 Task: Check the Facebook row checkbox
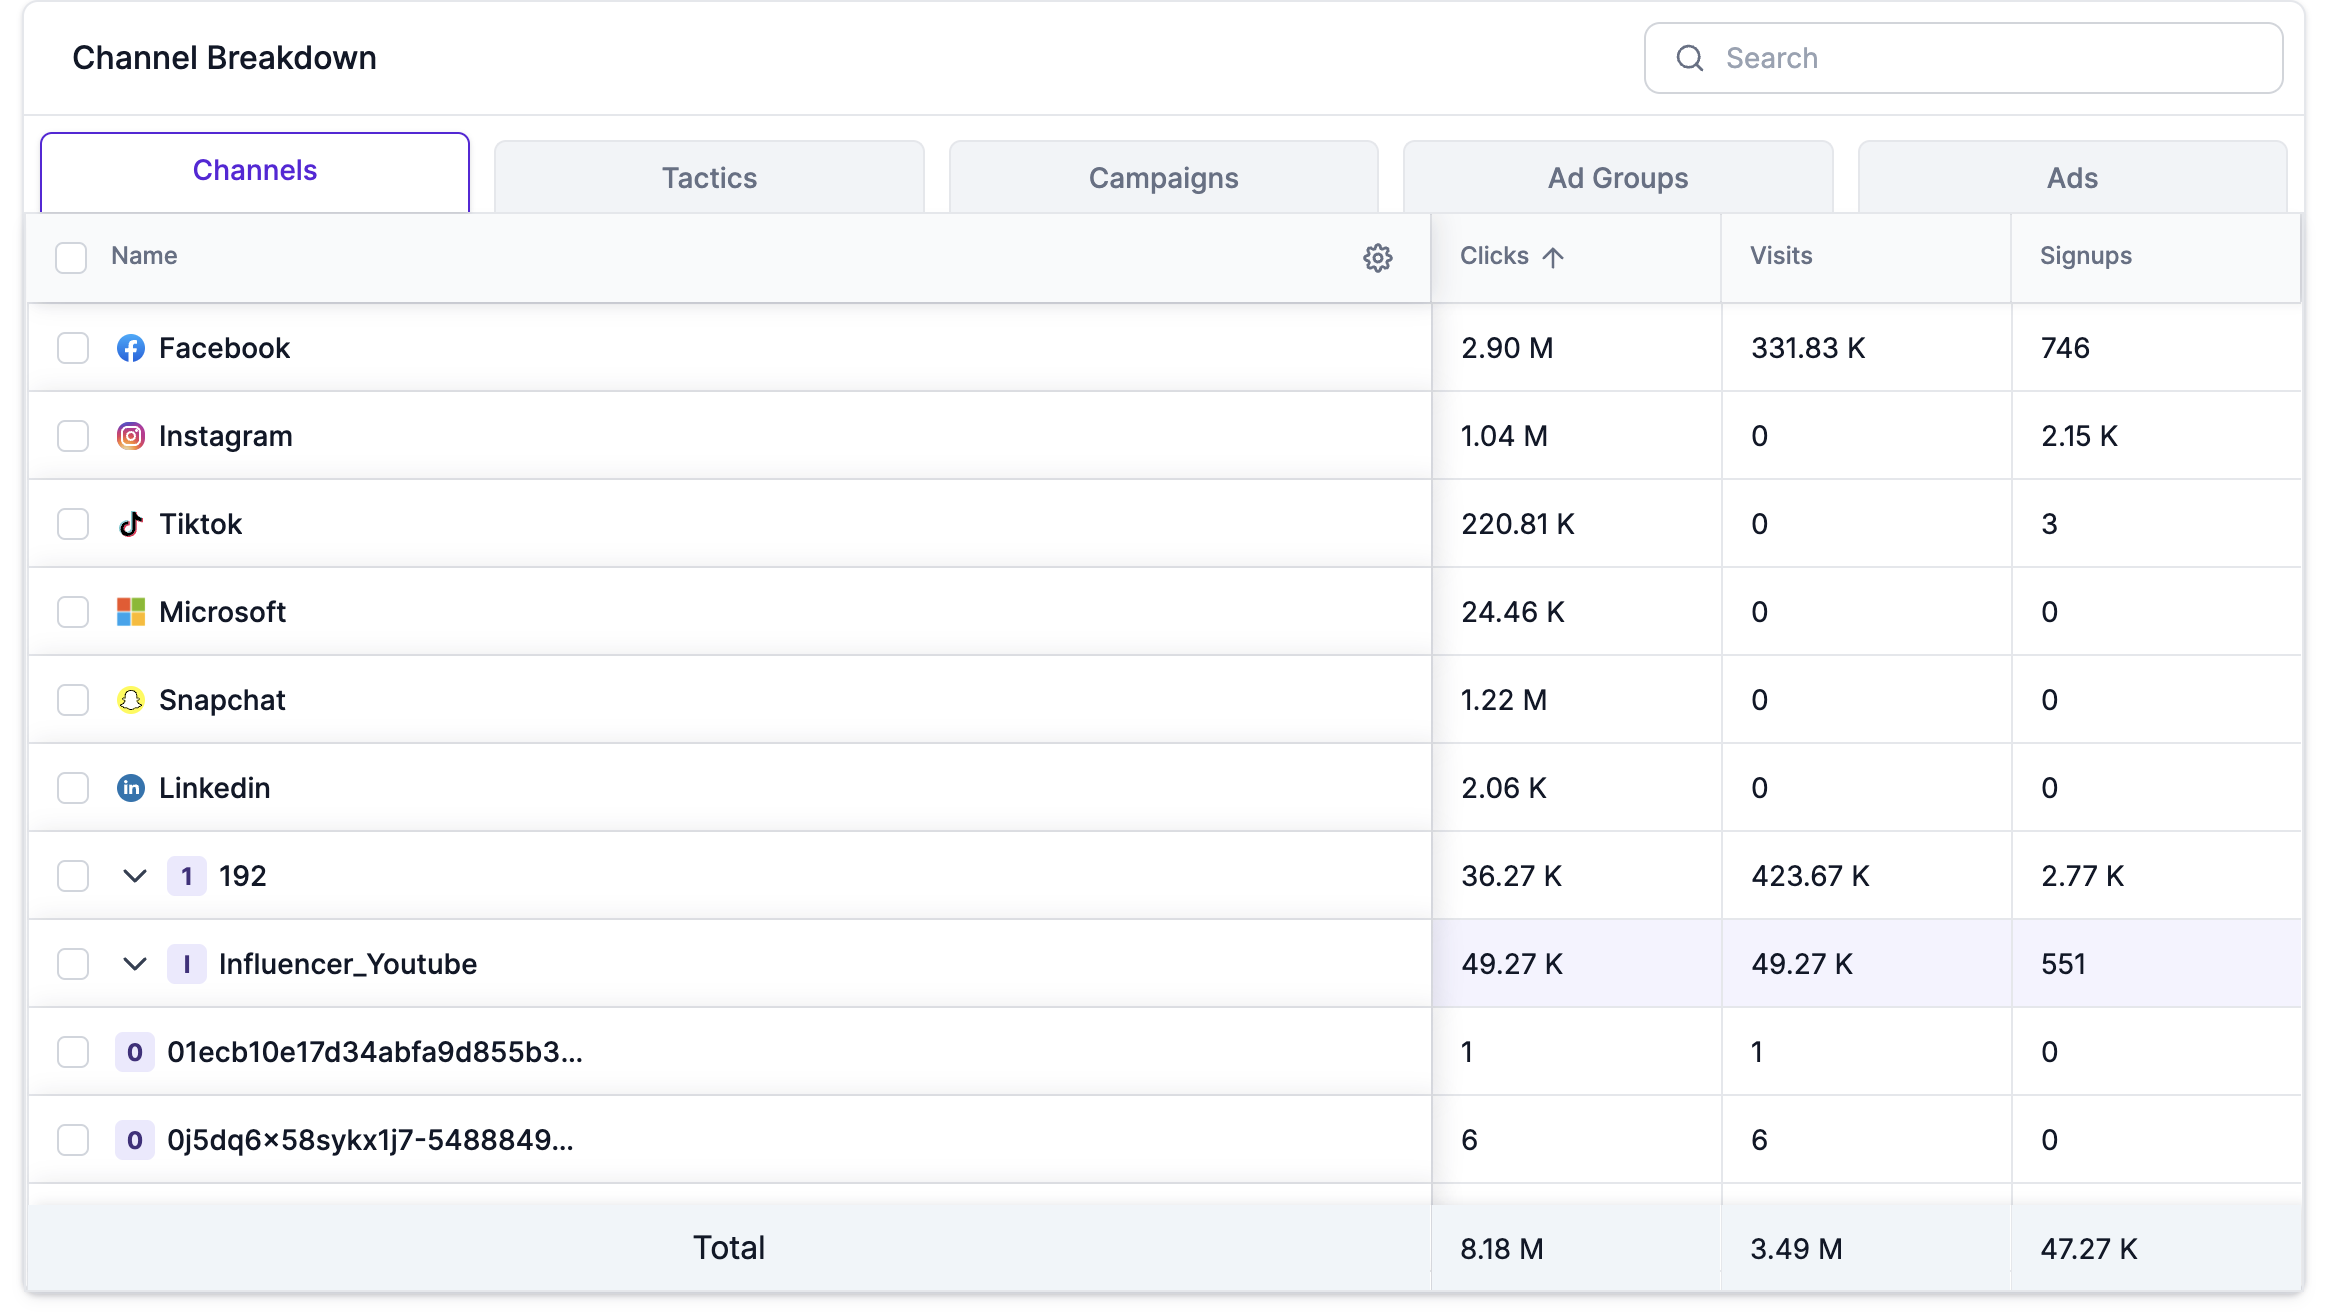coord(73,348)
